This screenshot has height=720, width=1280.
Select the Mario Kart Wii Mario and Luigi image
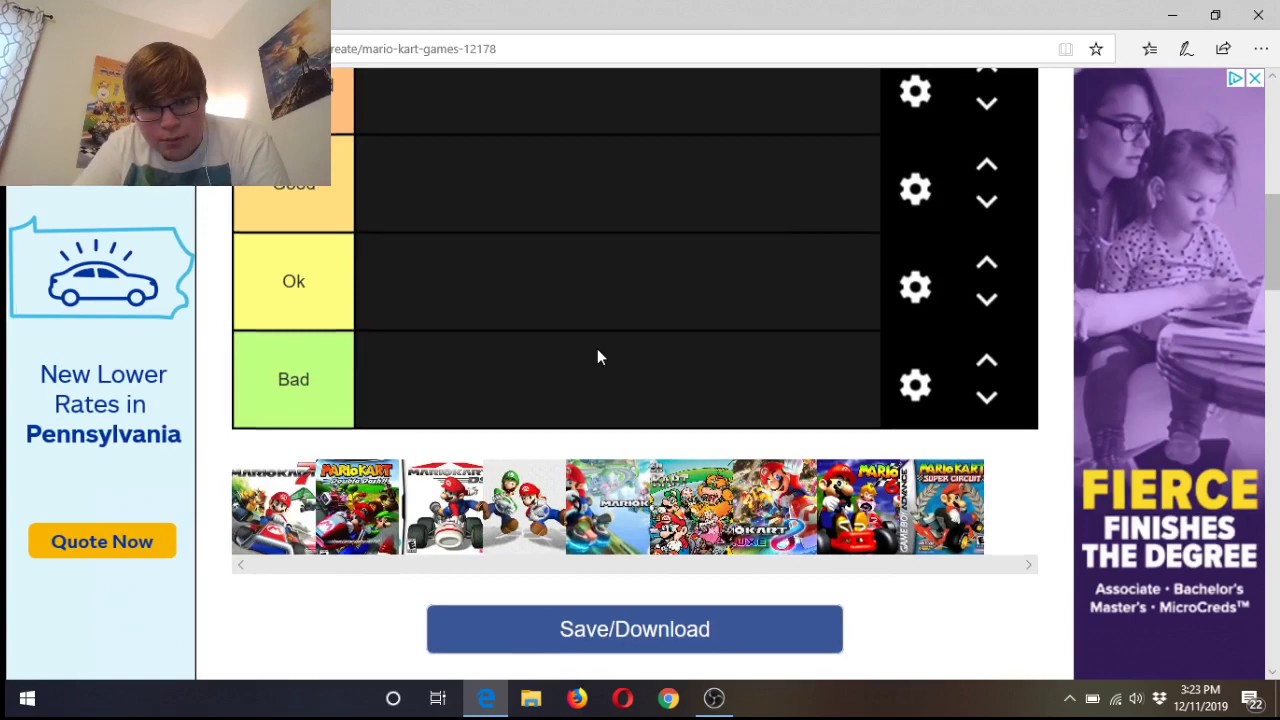coord(524,507)
